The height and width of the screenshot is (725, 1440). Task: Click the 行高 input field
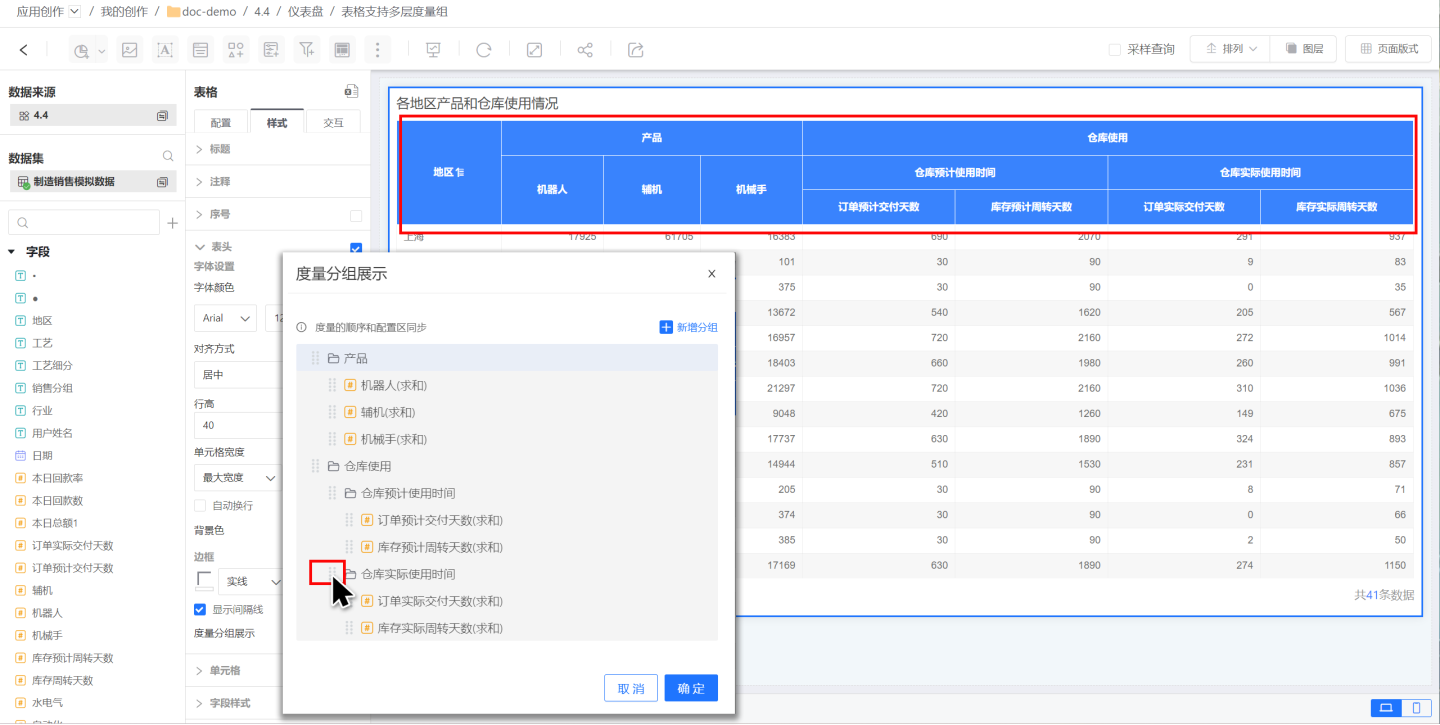tap(236, 426)
